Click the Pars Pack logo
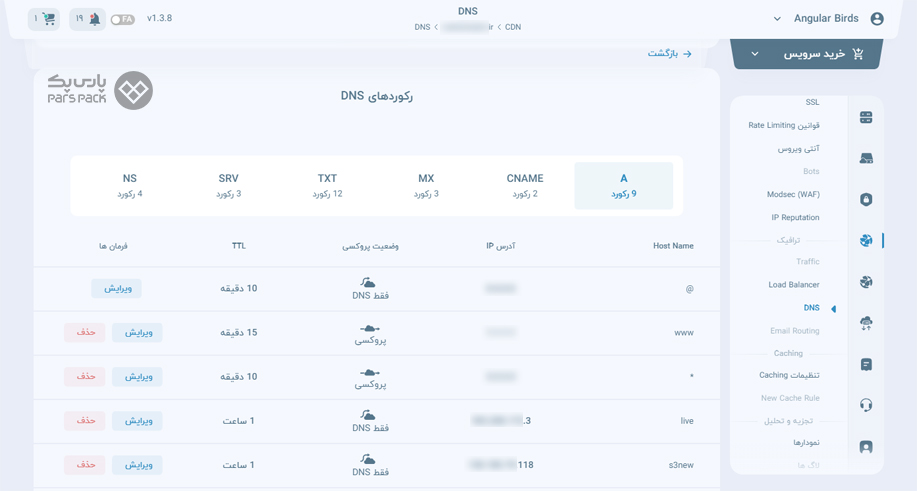The width and height of the screenshot is (917, 491). [x=100, y=91]
